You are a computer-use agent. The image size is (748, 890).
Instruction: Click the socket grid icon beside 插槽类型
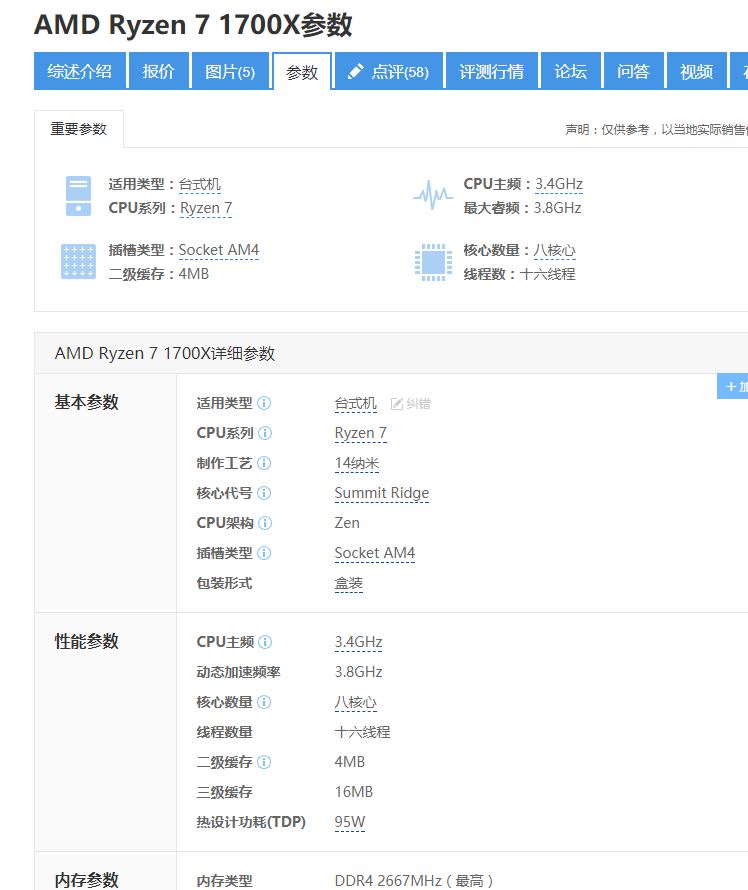coord(78,262)
